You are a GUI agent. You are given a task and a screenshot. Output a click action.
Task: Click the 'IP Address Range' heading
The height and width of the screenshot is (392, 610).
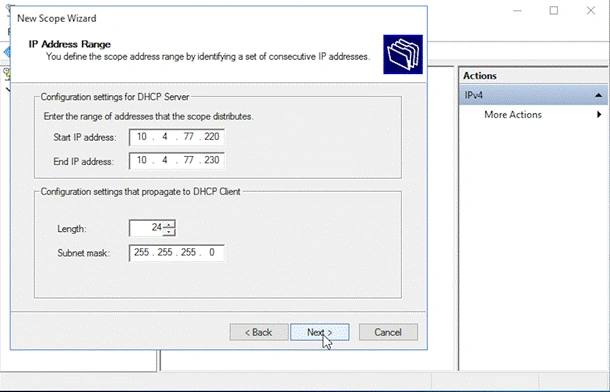70,44
